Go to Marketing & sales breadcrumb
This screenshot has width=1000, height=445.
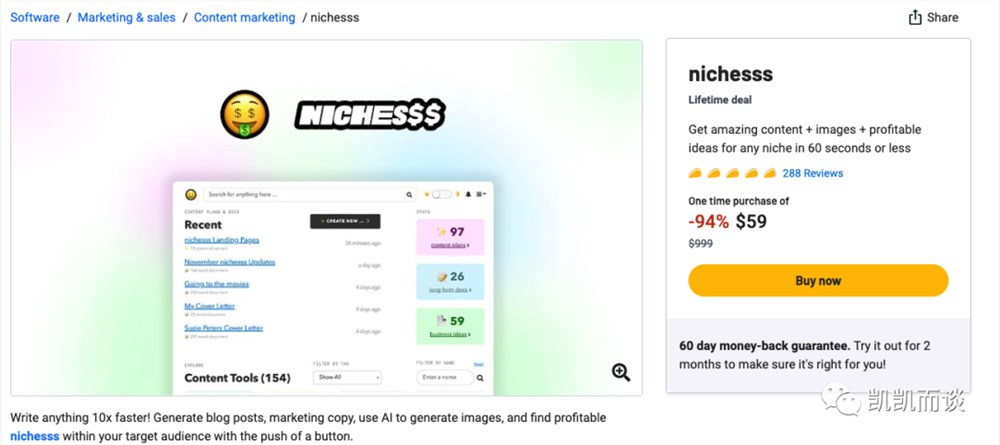[126, 18]
